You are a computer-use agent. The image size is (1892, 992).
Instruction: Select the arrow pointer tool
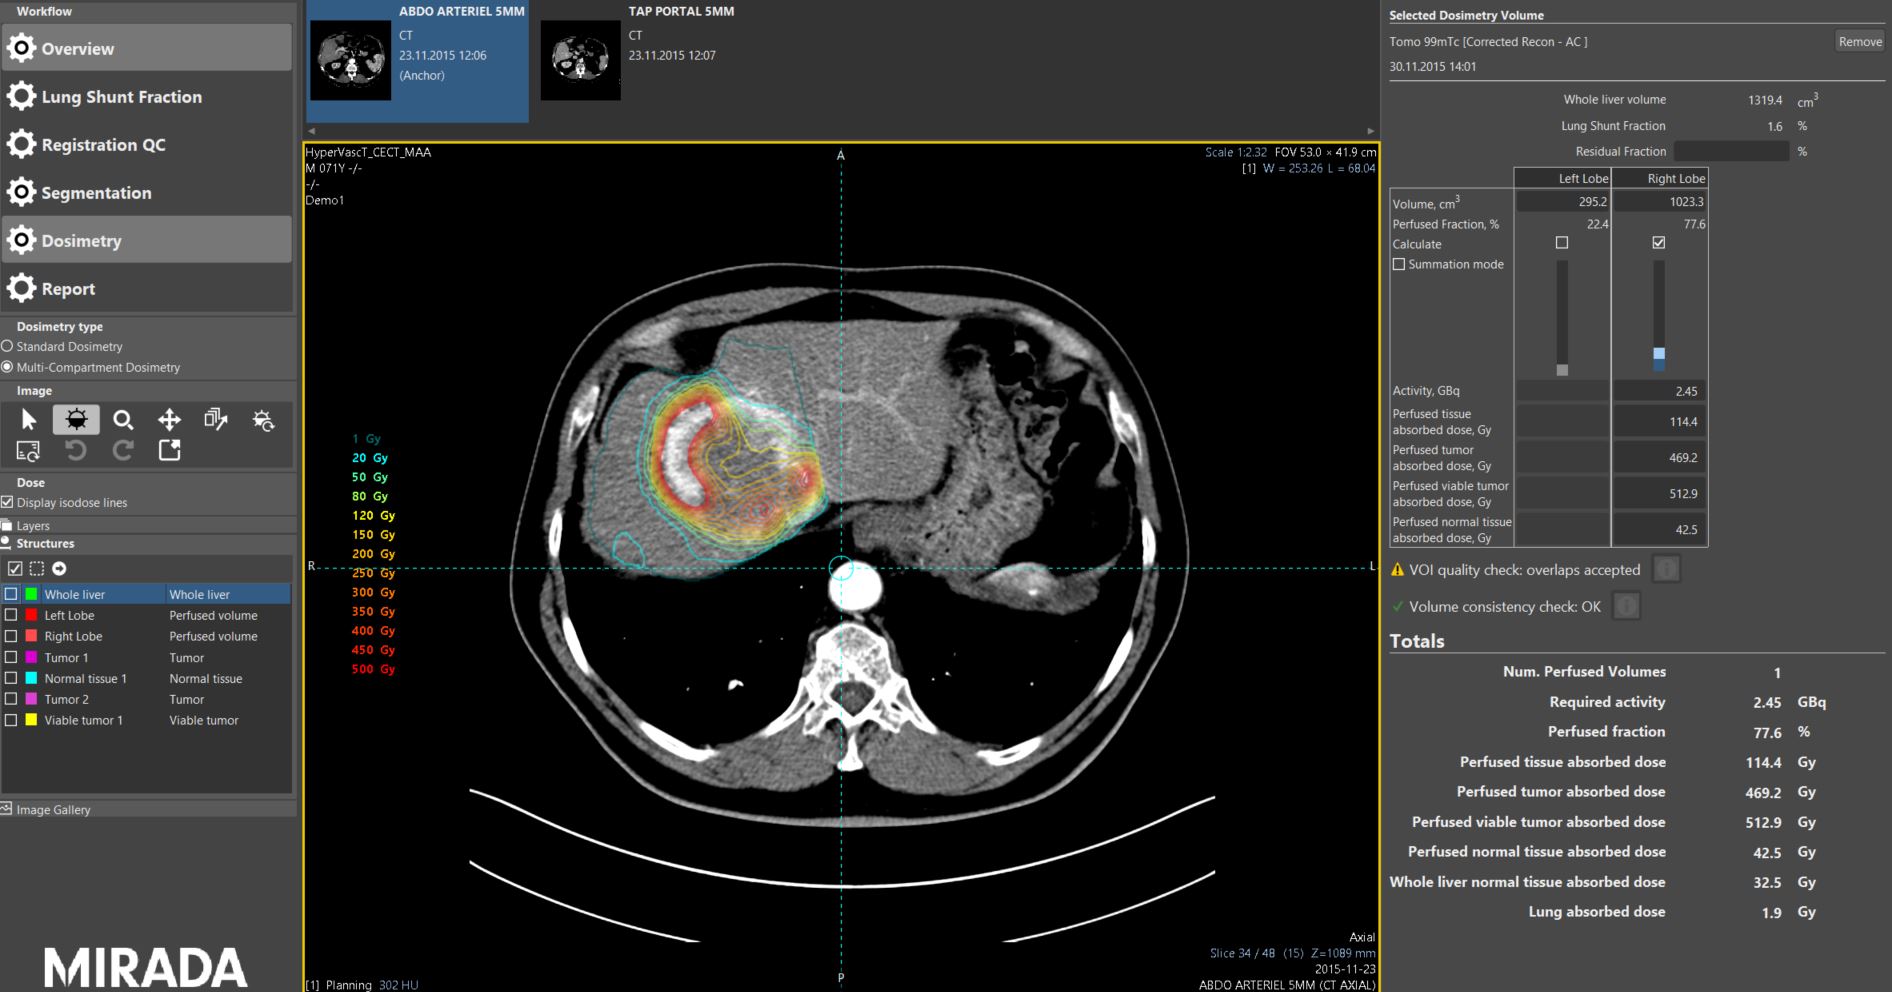[x=29, y=420]
